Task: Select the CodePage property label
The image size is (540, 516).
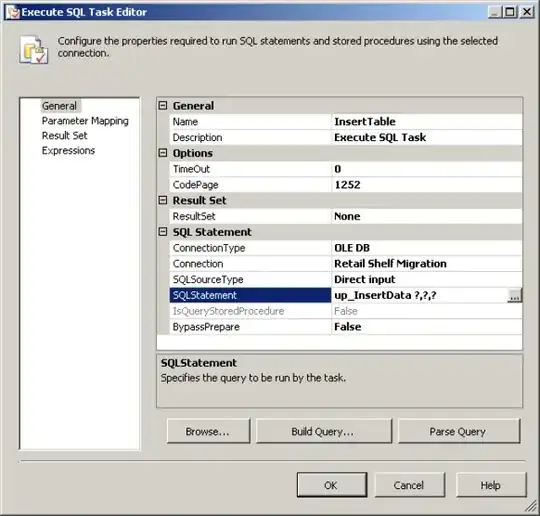Action: (250, 185)
